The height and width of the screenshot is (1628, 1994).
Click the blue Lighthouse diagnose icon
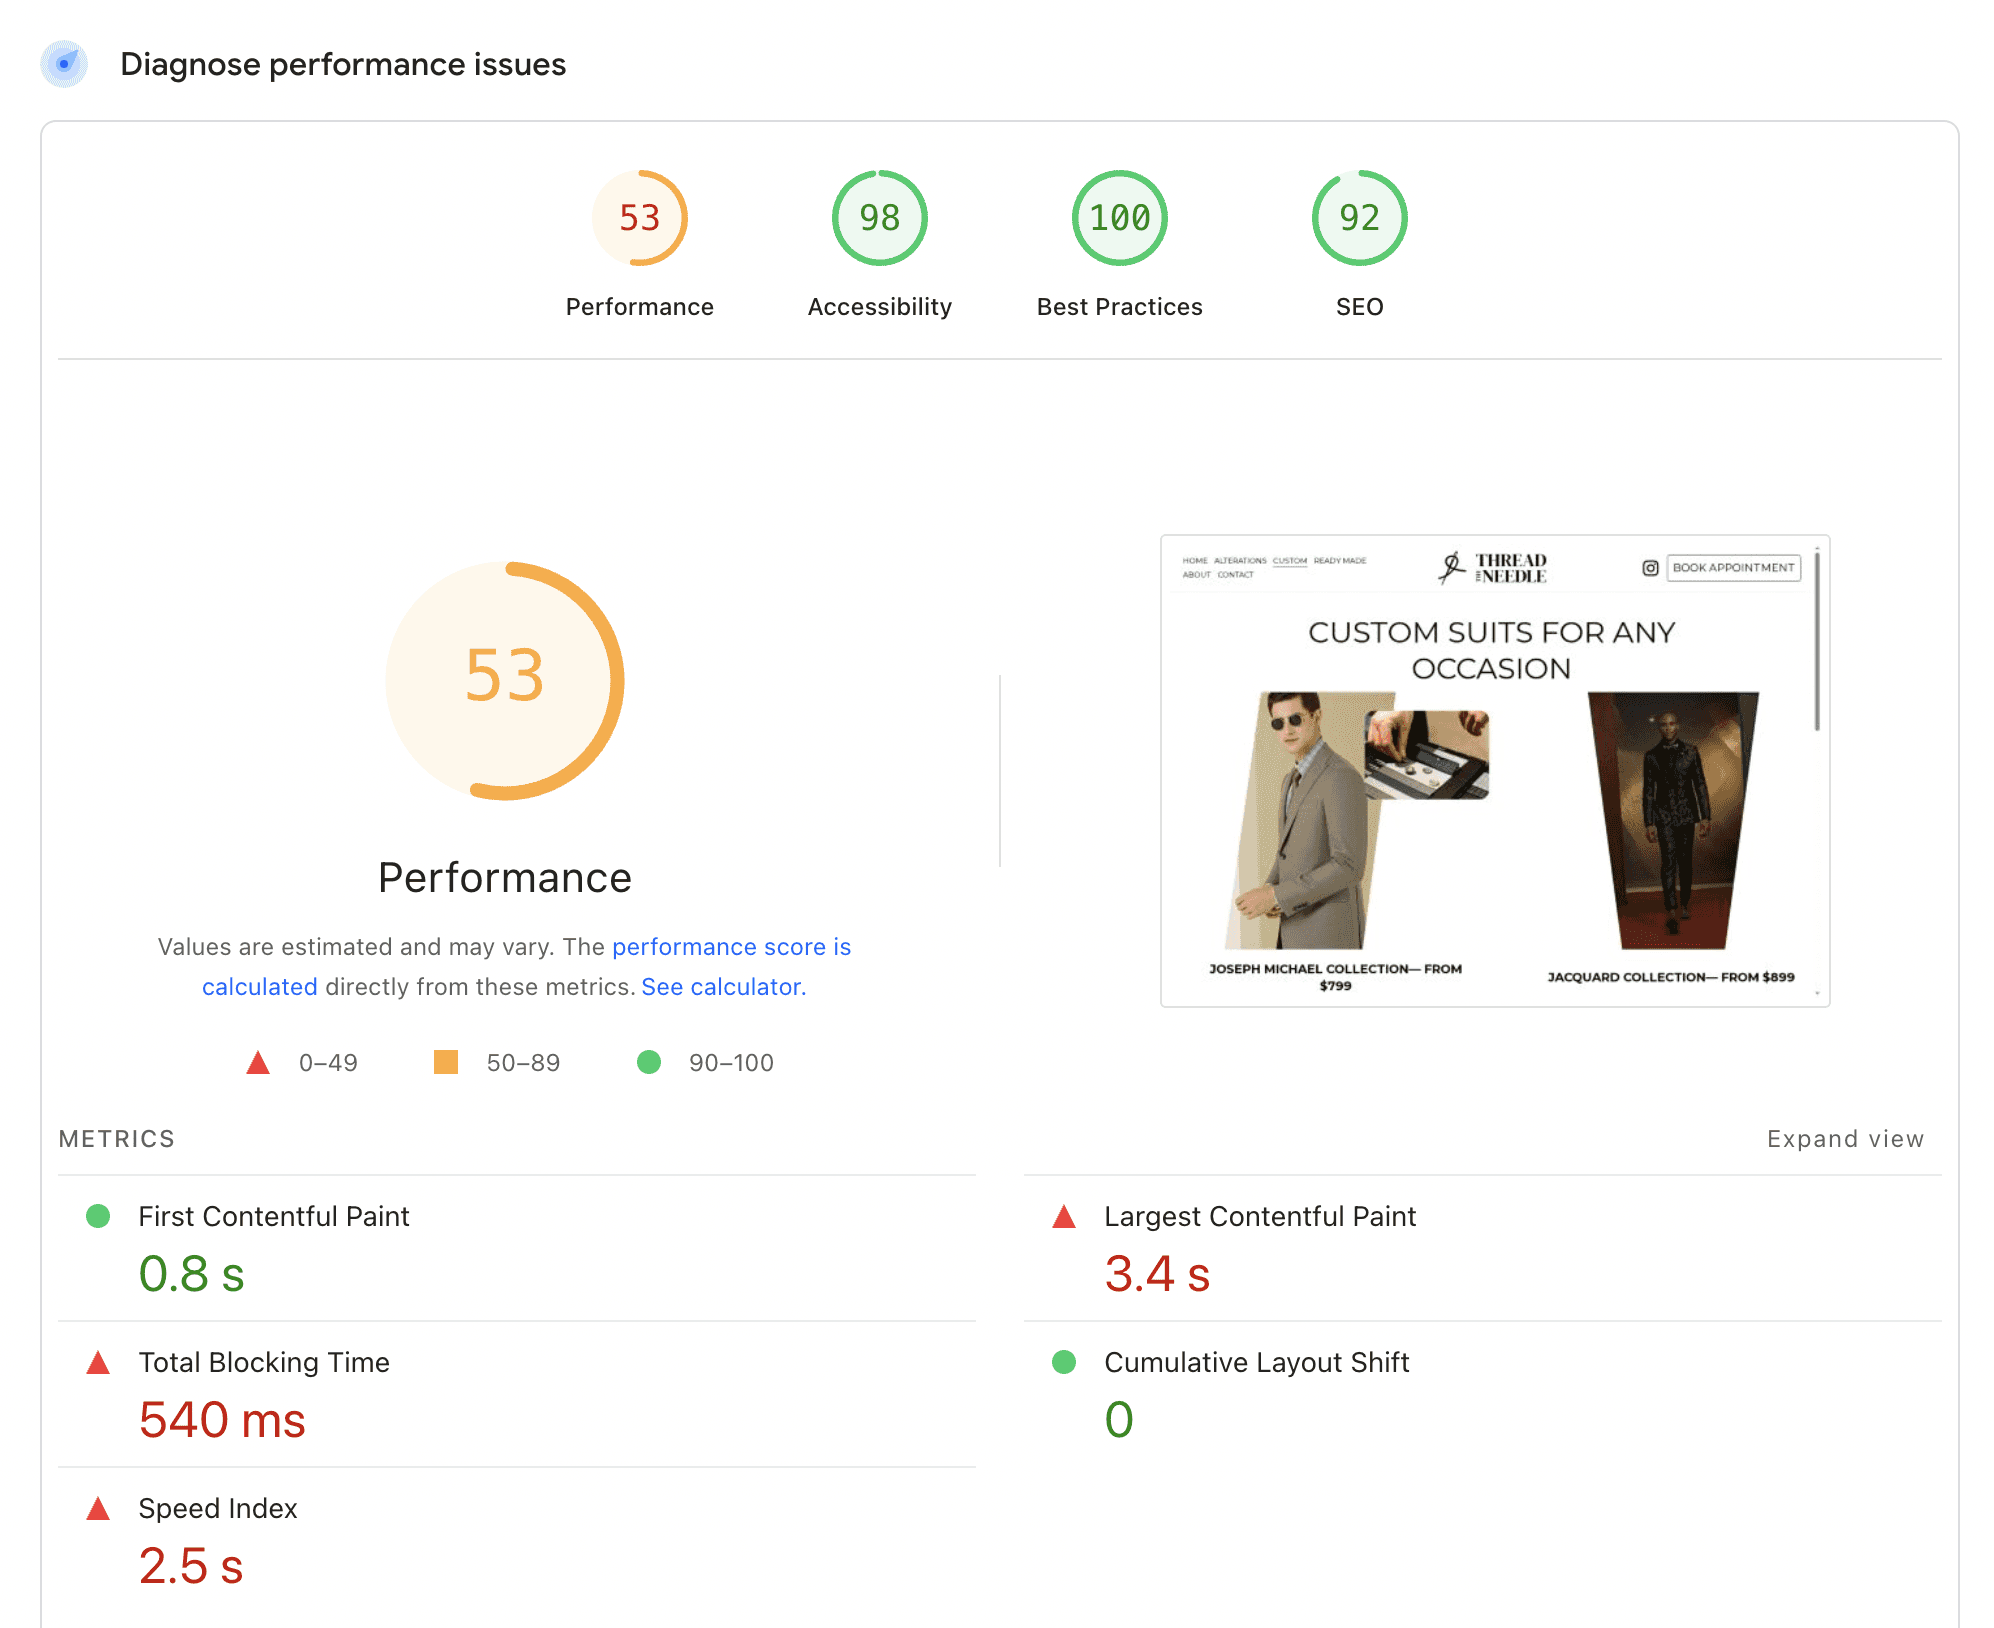click(x=64, y=64)
